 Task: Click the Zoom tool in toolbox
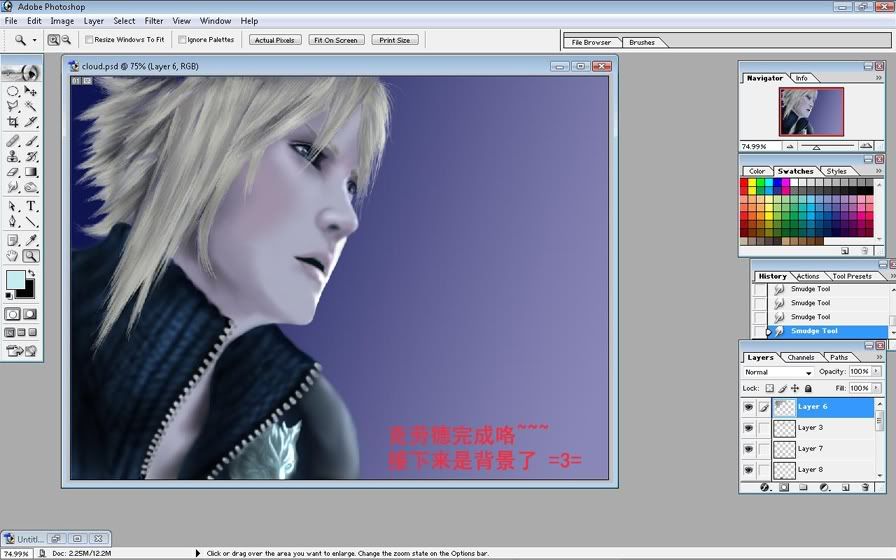click(x=30, y=256)
